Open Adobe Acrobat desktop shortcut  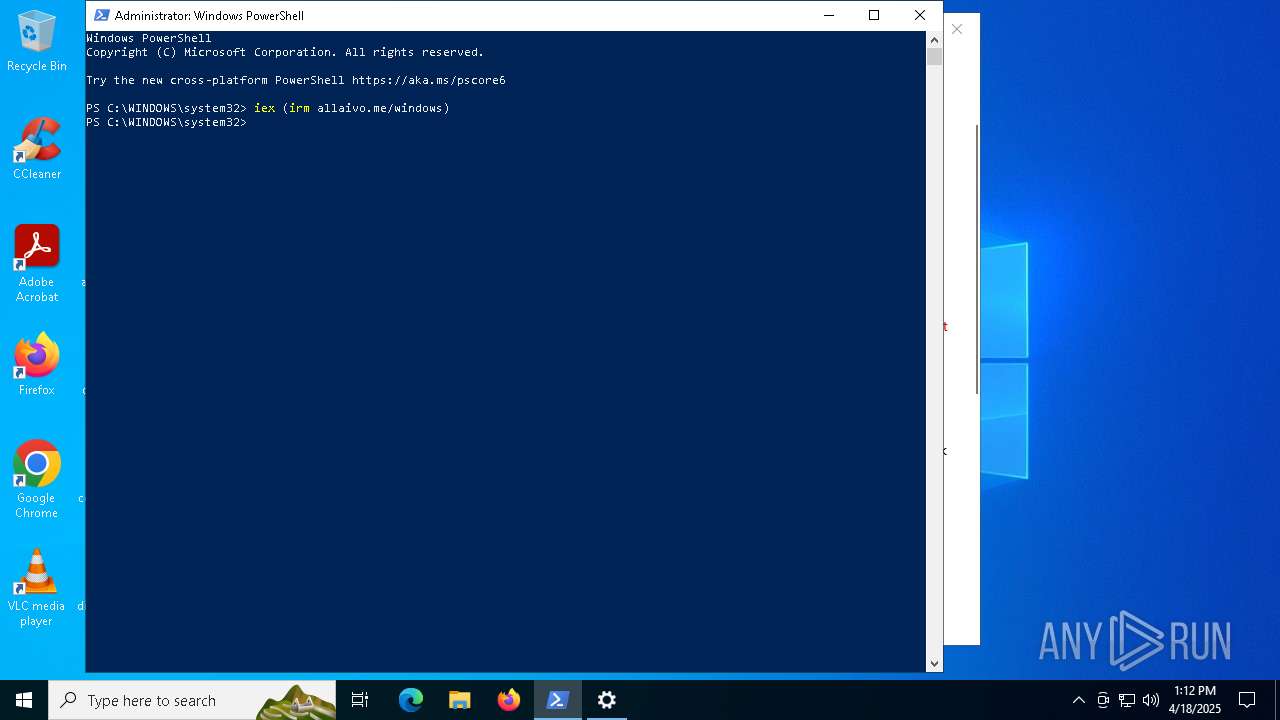pos(37,264)
